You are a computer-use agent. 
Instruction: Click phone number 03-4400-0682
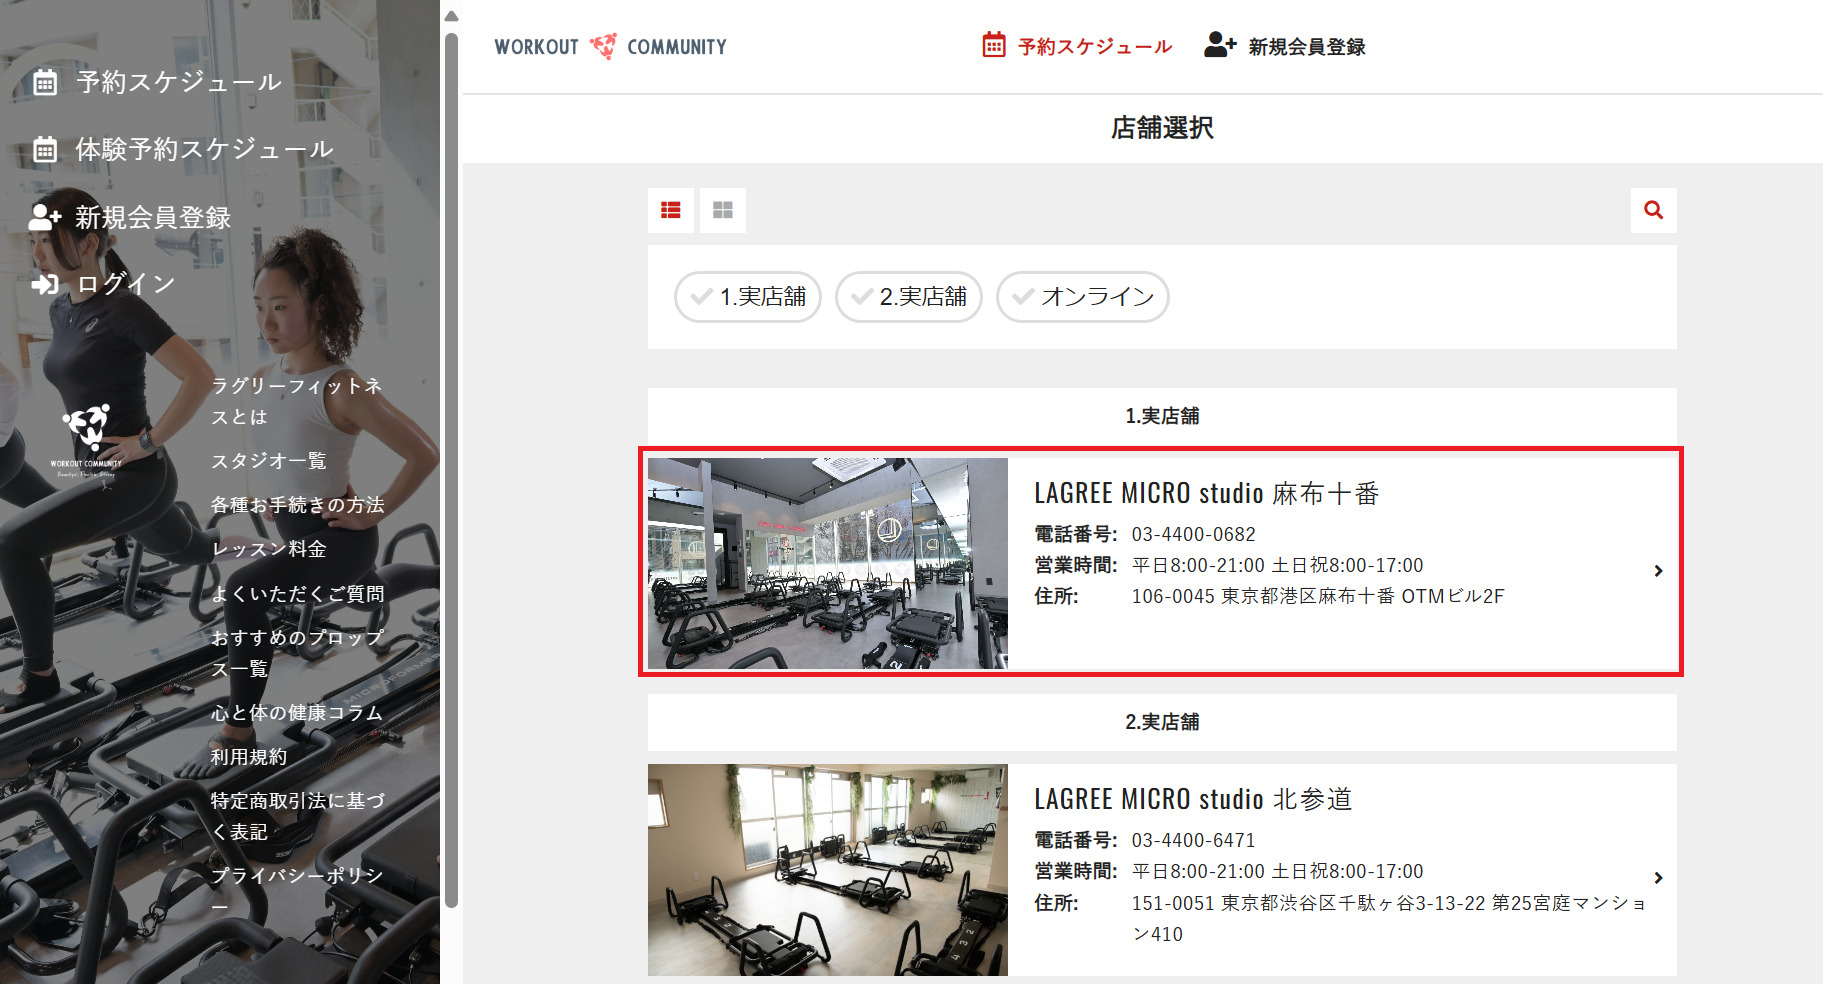click(x=1193, y=535)
